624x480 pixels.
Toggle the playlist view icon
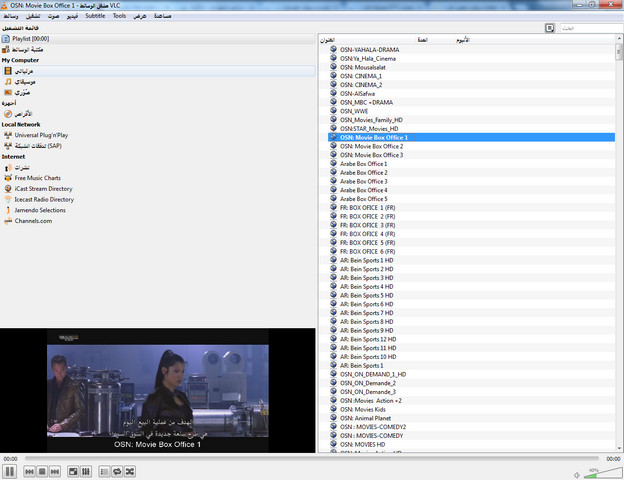104,471
